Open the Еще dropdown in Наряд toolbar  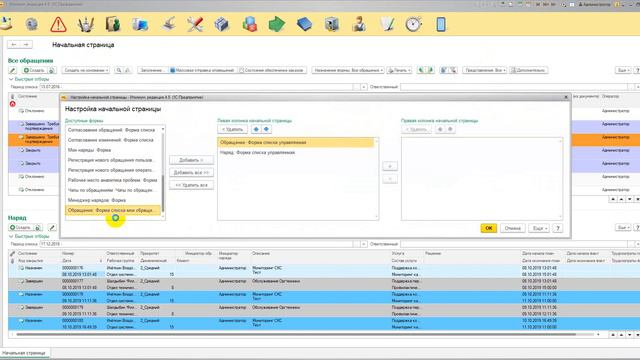(623, 227)
